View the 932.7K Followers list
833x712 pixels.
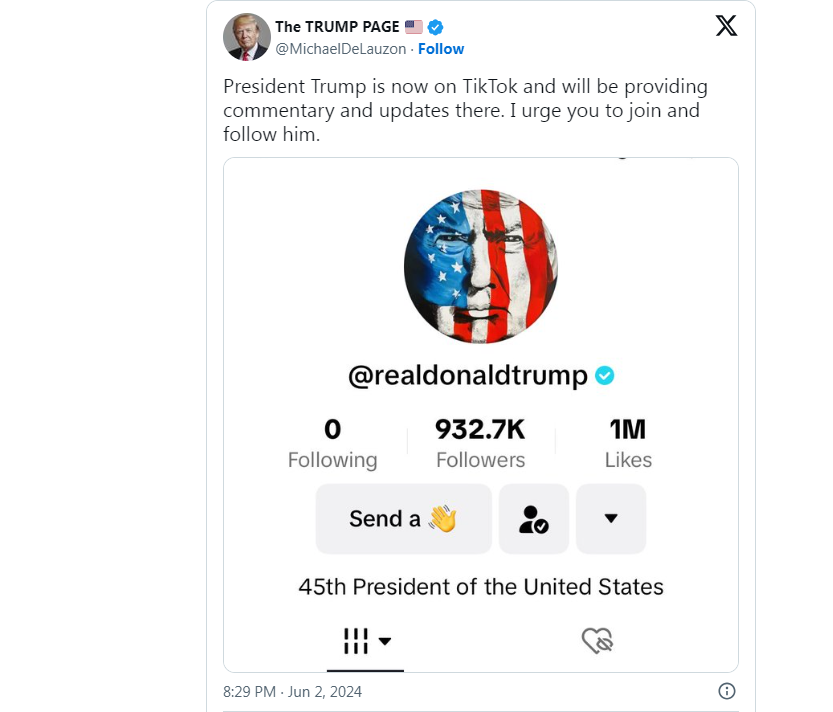coord(480,444)
